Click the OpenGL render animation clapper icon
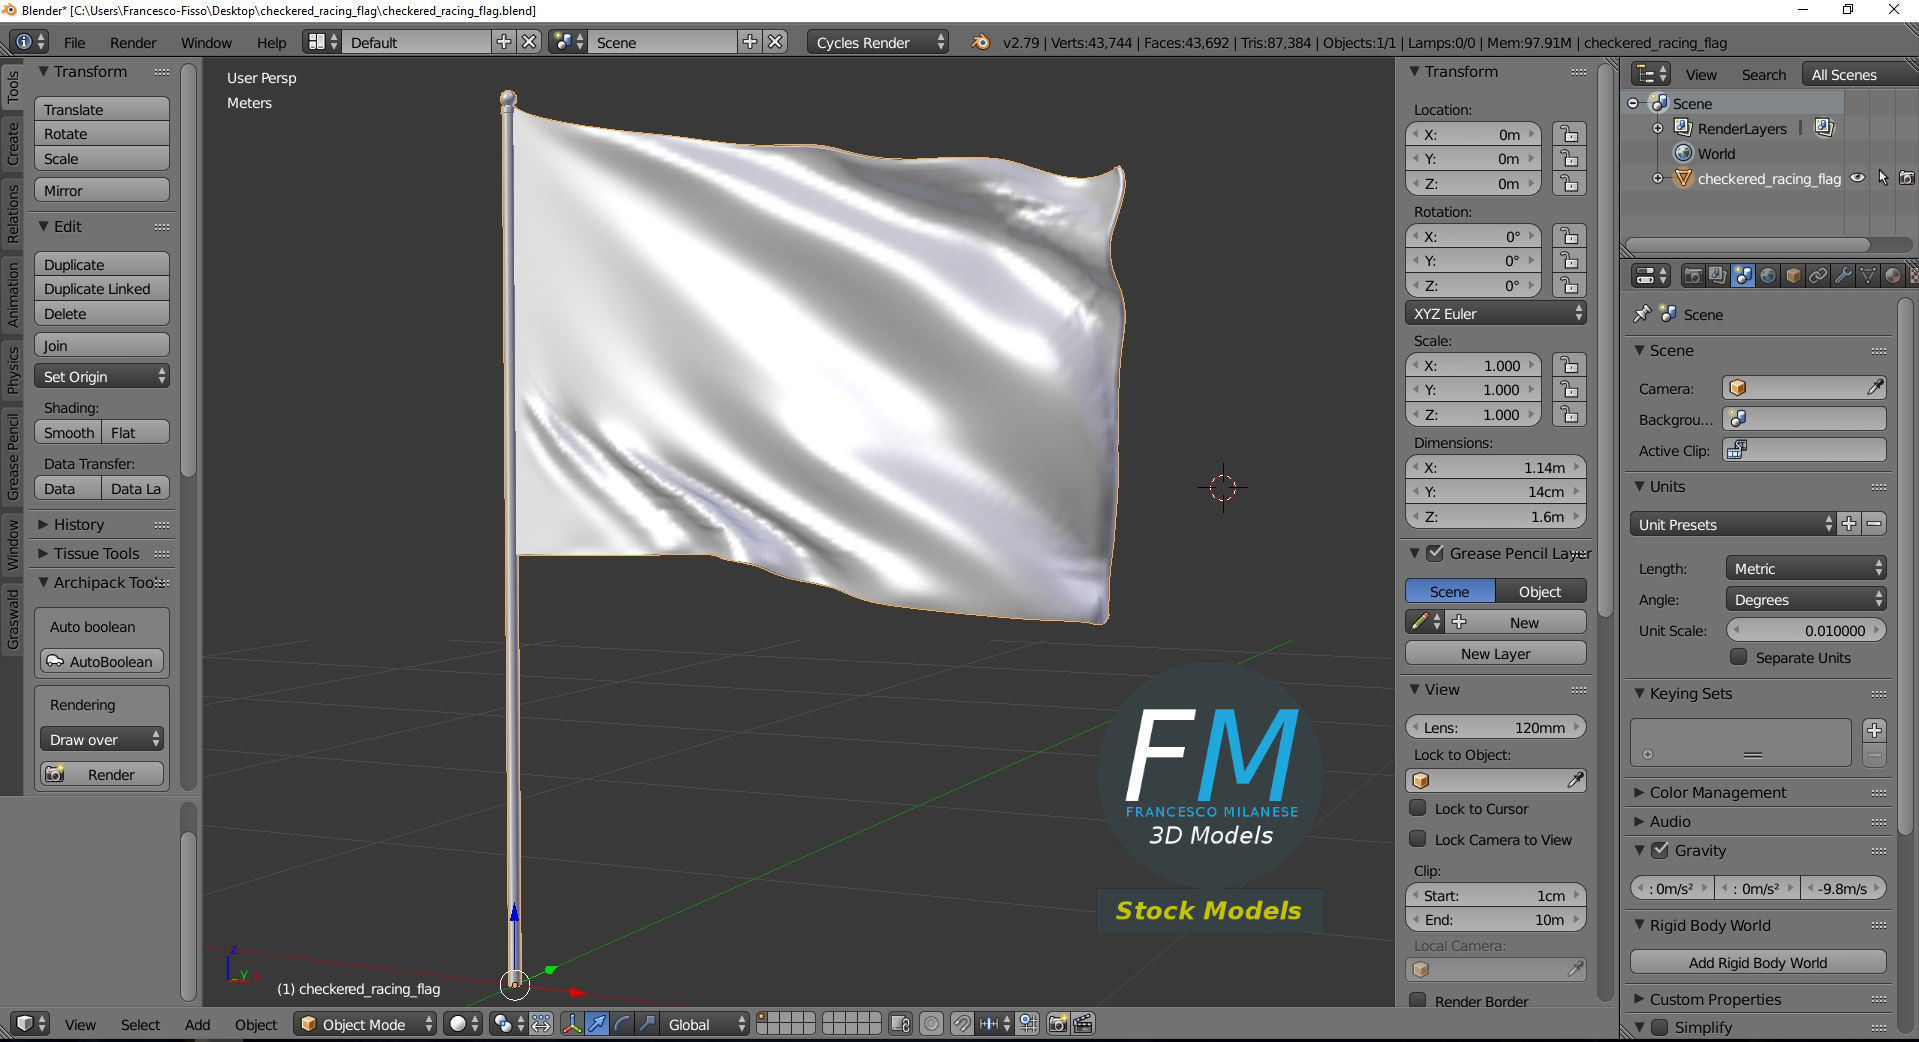This screenshot has height=1042, width=1919. [1083, 1024]
